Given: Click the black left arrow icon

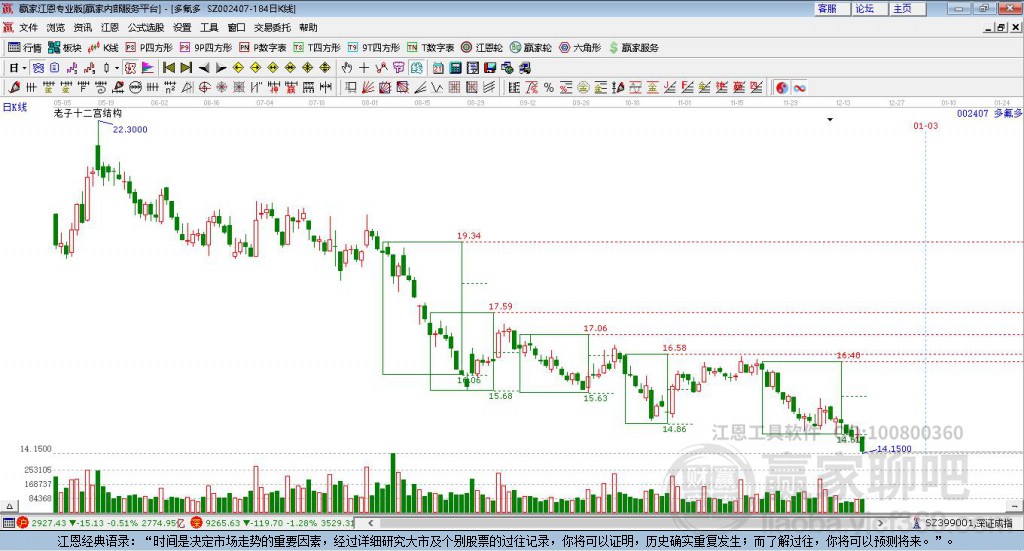Looking at the screenshot, I should click(204, 68).
